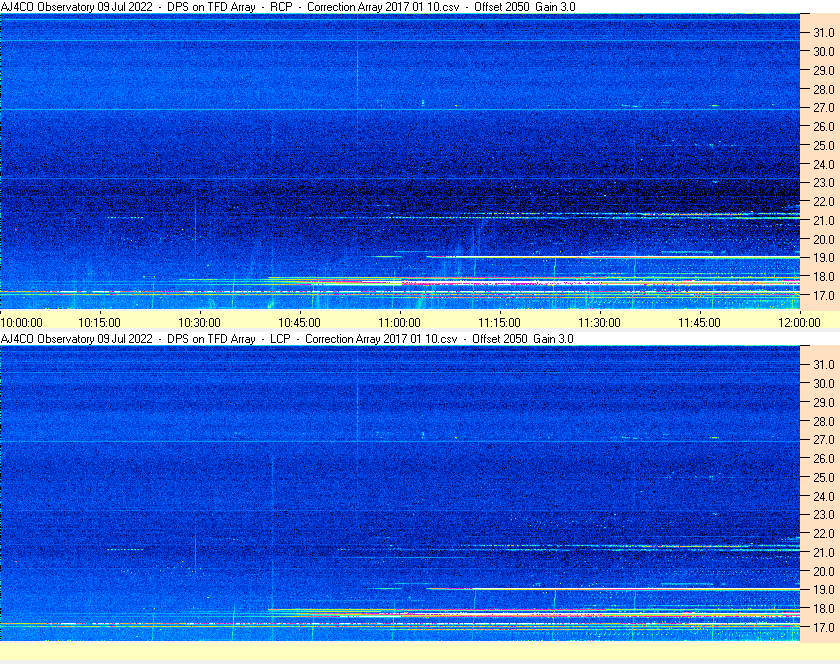Viewport: 840px width, 664px height.
Task: Select the 11:30:00 time marker
Action: click(x=599, y=322)
